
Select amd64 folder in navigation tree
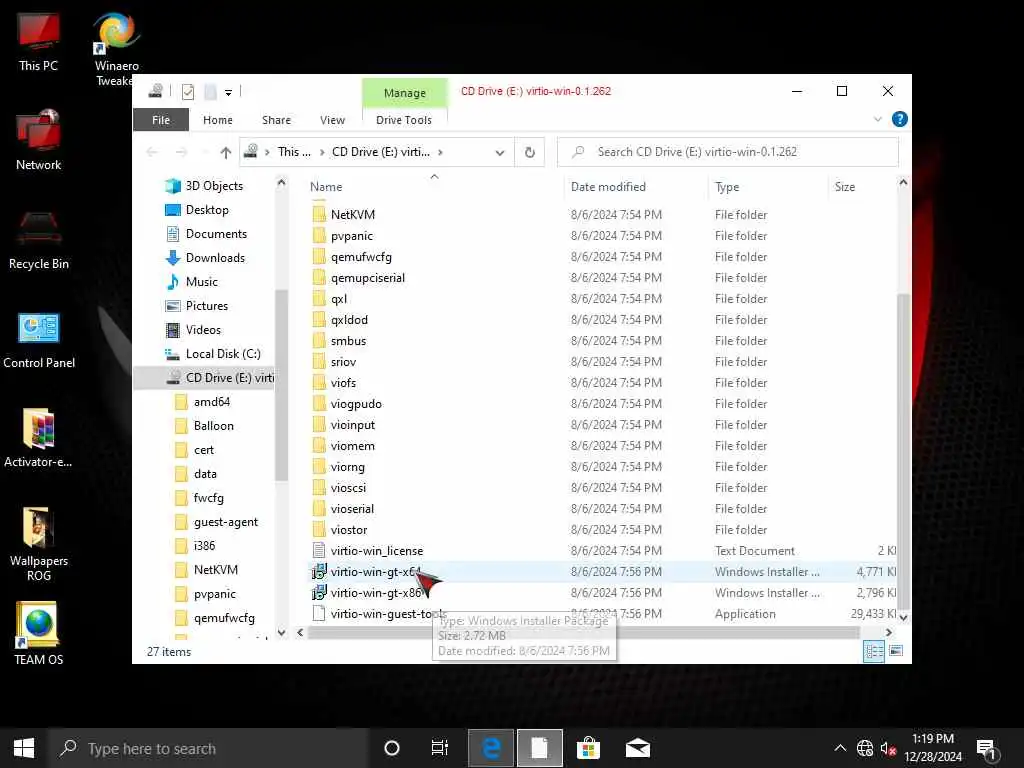pos(212,402)
